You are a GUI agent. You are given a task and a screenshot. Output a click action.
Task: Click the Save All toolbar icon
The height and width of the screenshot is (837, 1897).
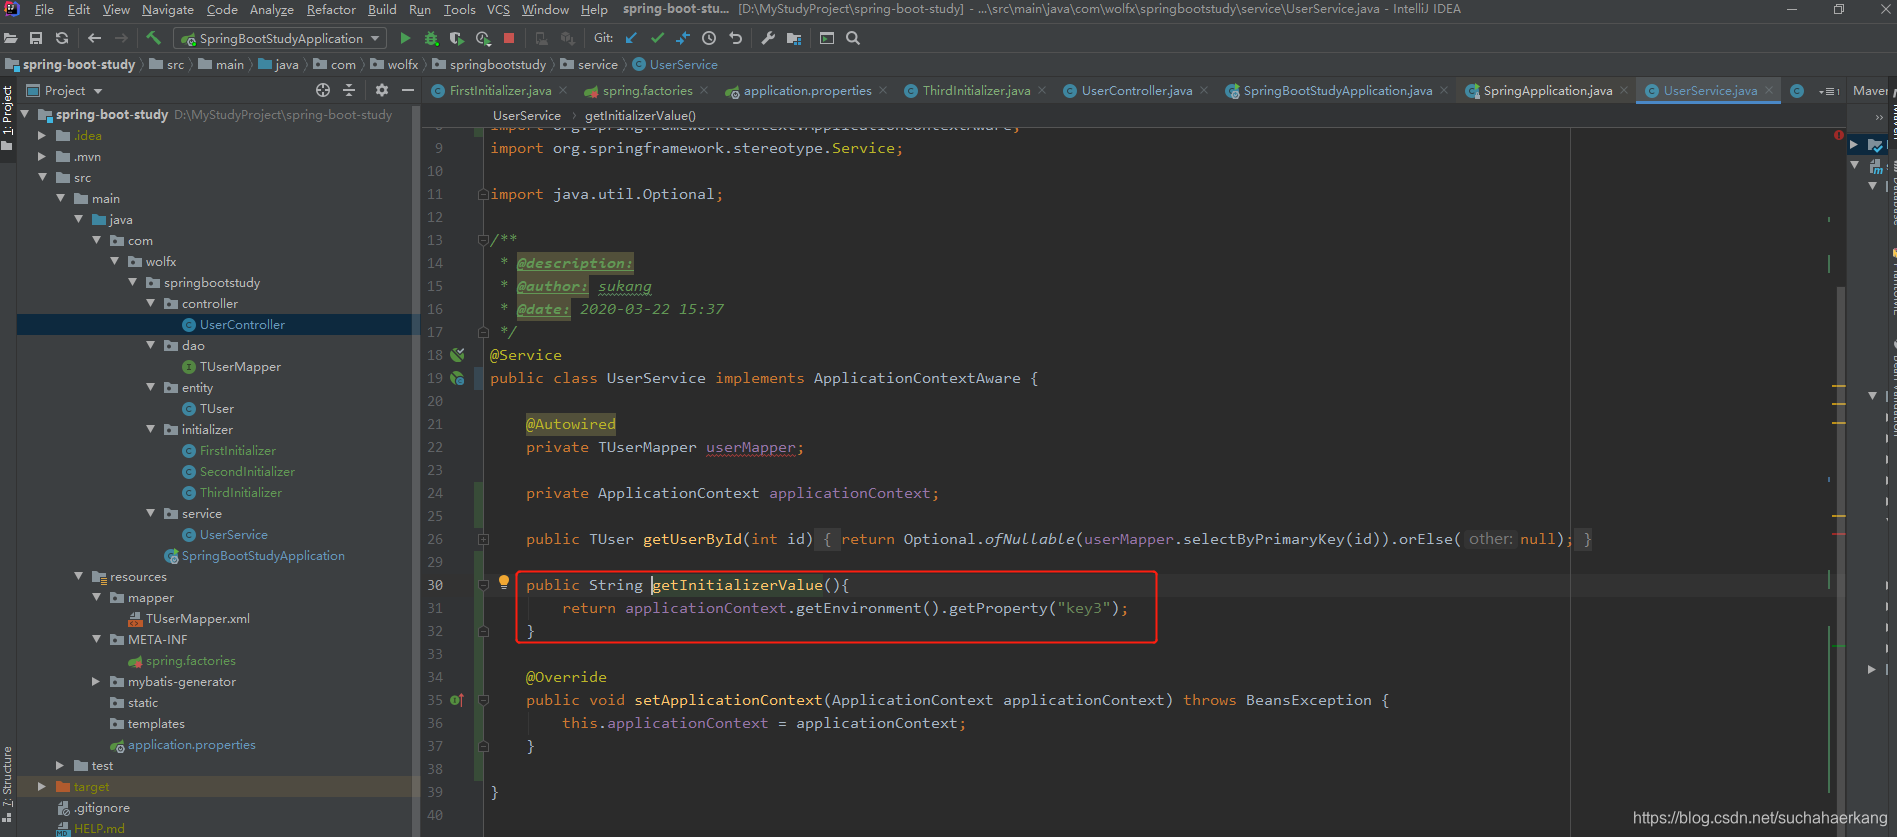(36, 38)
